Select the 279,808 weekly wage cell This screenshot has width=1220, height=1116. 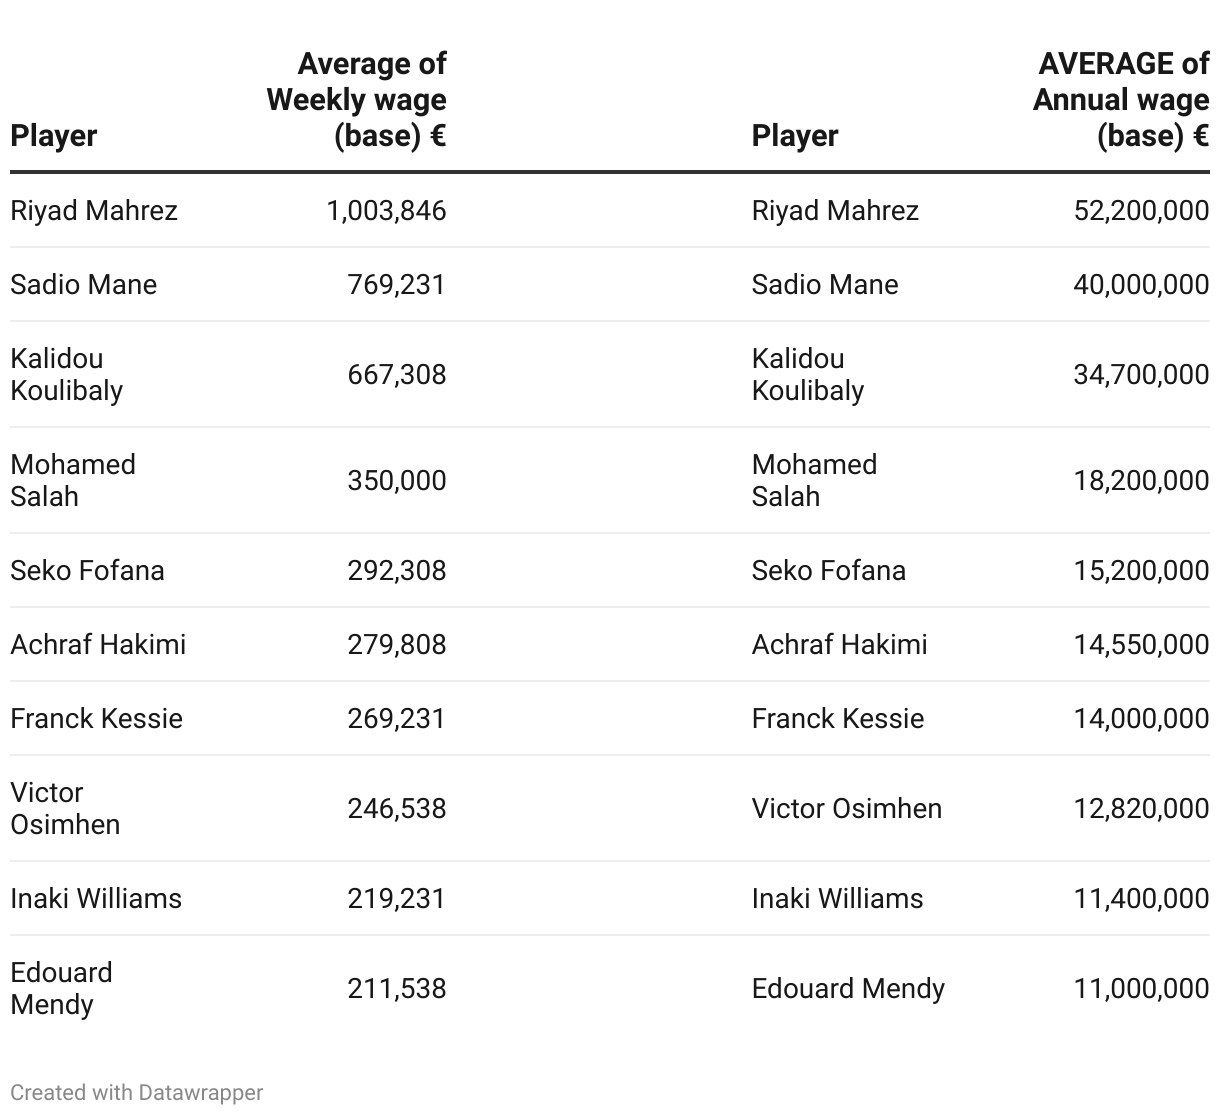(397, 644)
